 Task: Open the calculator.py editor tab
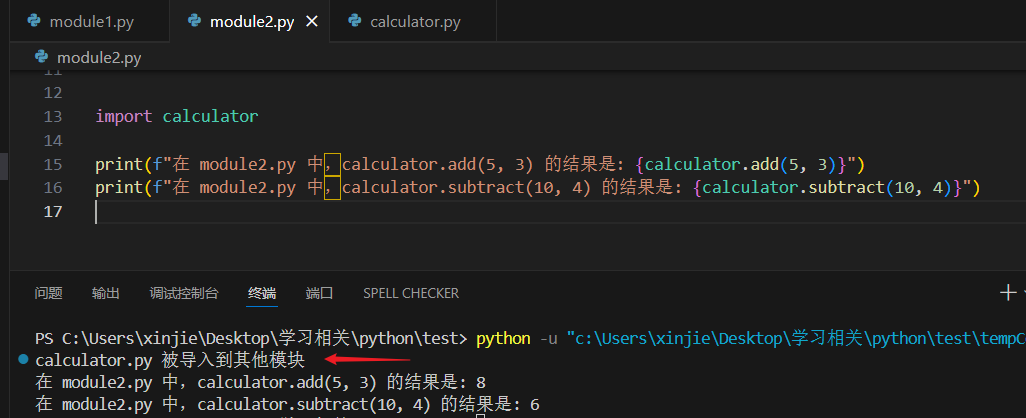[x=414, y=21]
